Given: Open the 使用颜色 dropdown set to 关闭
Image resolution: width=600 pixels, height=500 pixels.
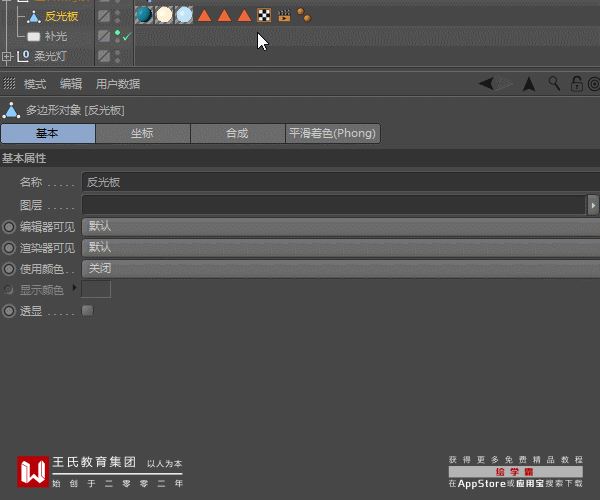Looking at the screenshot, I should click(x=341, y=269).
